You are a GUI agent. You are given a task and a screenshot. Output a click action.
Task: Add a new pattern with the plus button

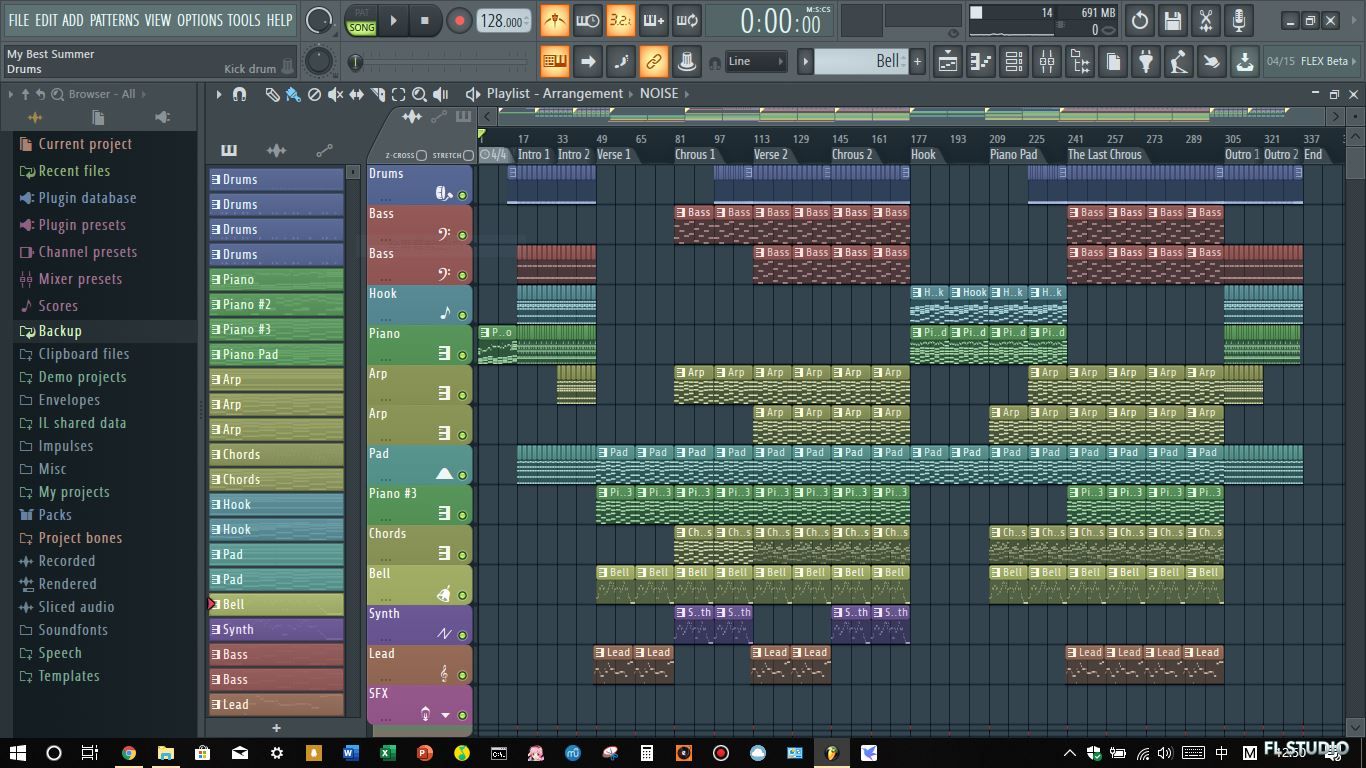tap(917, 62)
